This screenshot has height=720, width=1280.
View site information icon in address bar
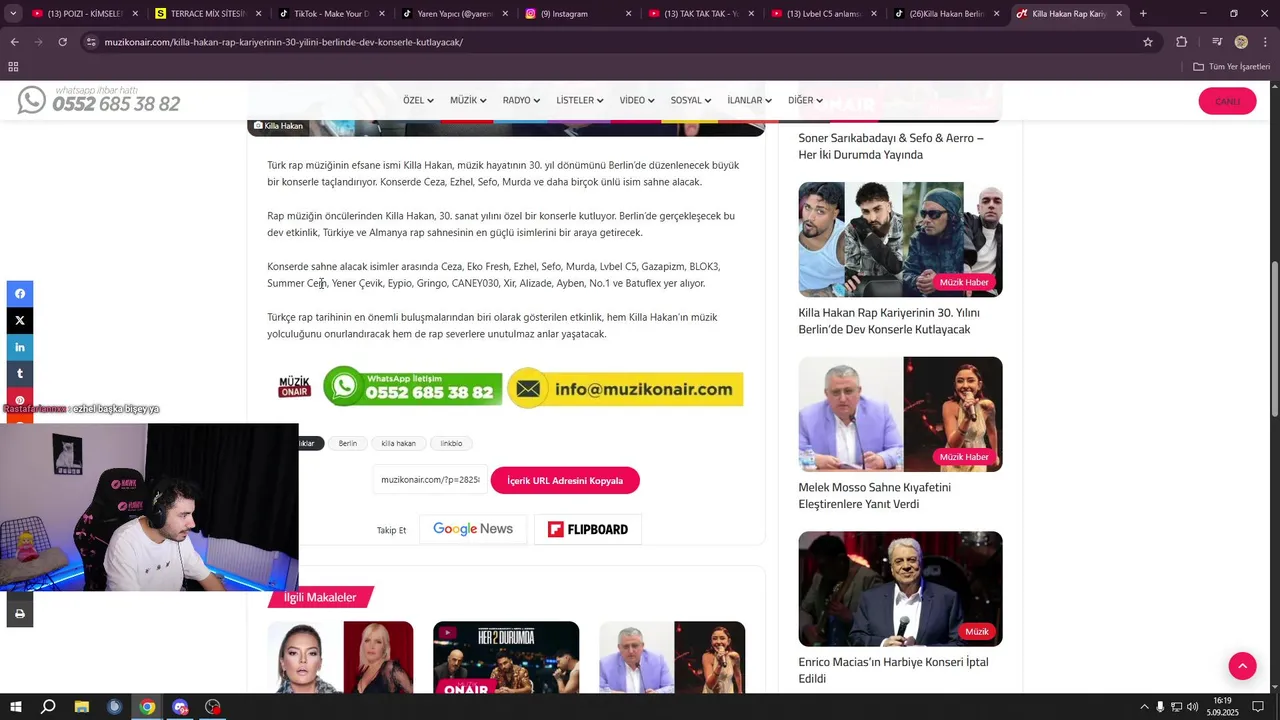point(91,42)
